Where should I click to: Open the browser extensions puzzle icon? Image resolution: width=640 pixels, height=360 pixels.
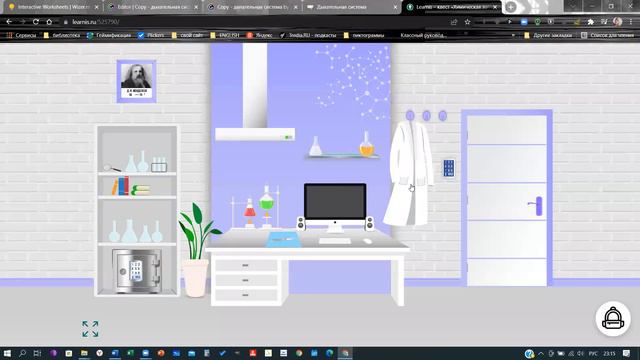(x=590, y=22)
